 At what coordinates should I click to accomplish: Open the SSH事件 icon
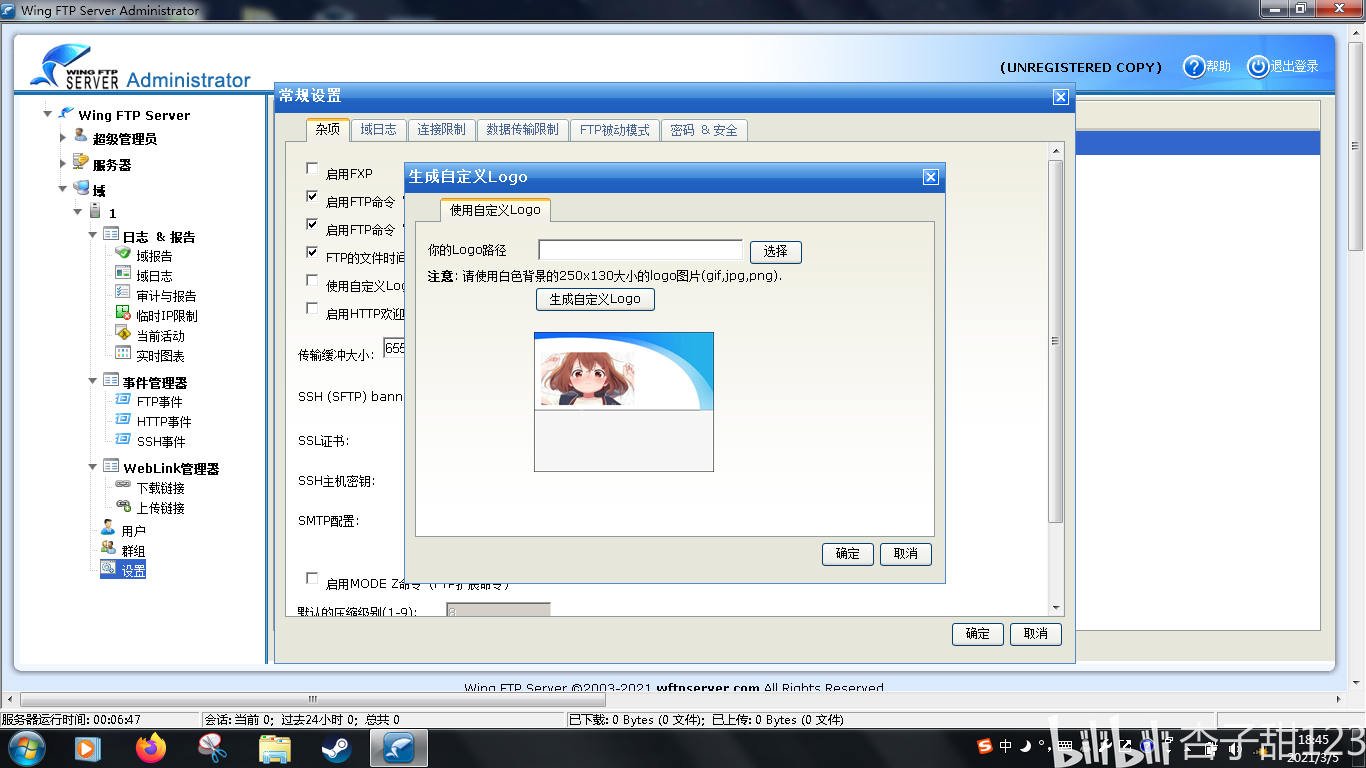123,439
